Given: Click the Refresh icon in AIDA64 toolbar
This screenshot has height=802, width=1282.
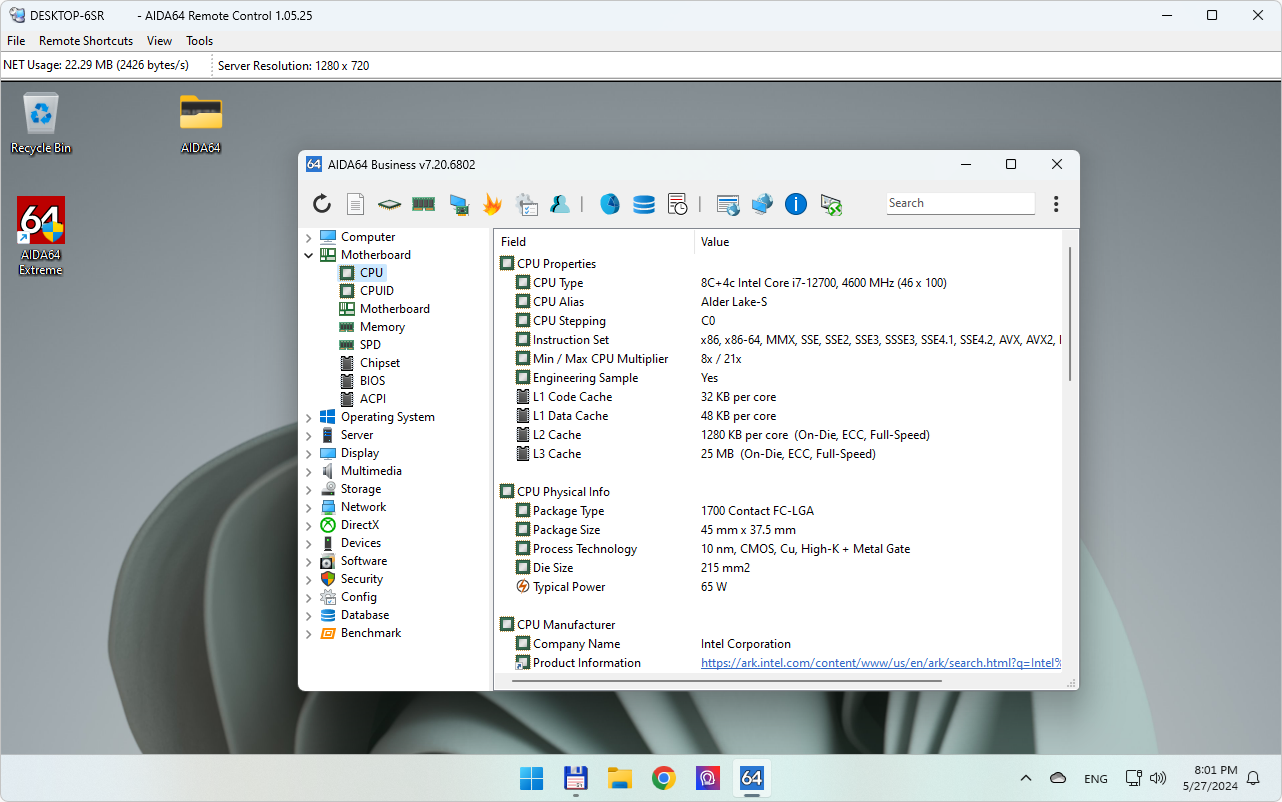Looking at the screenshot, I should [322, 204].
